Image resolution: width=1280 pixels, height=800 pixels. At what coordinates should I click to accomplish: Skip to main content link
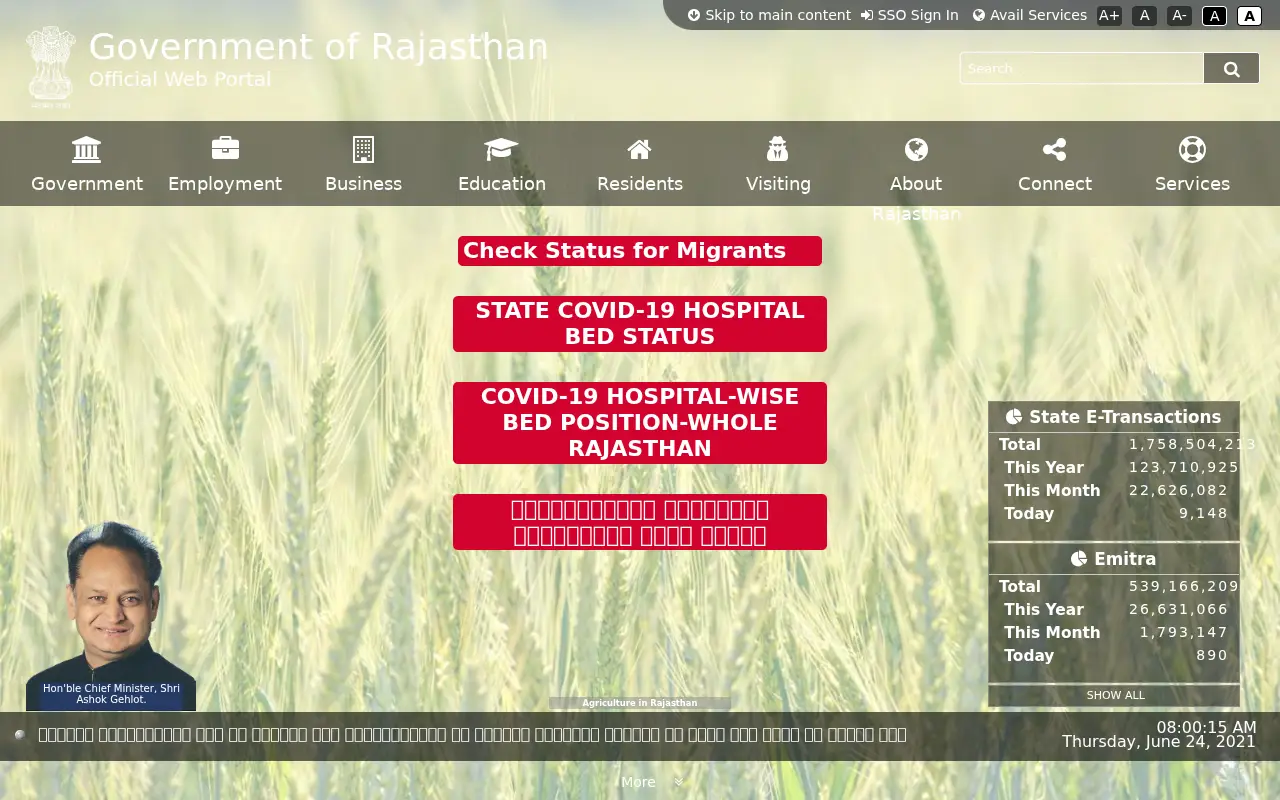coord(769,15)
